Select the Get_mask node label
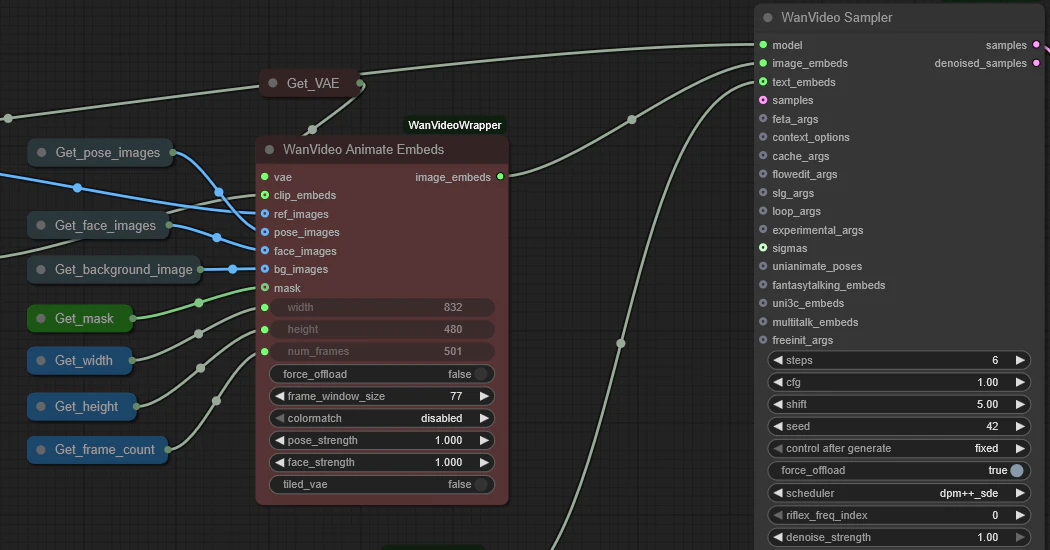The image size is (1050, 550). coord(84,318)
